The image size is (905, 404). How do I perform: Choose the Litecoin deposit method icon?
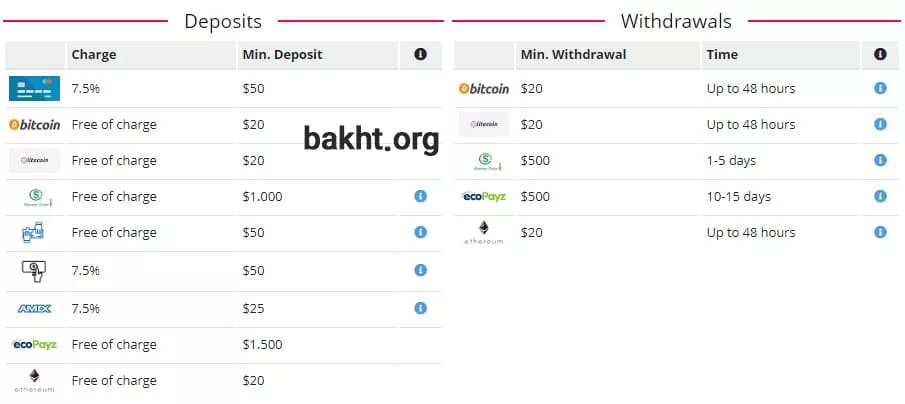35,161
